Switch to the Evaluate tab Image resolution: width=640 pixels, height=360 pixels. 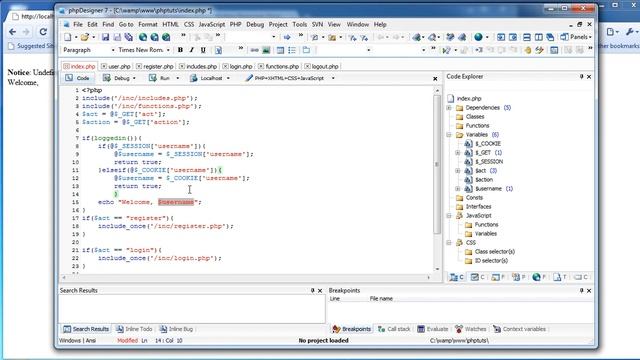[x=433, y=329]
